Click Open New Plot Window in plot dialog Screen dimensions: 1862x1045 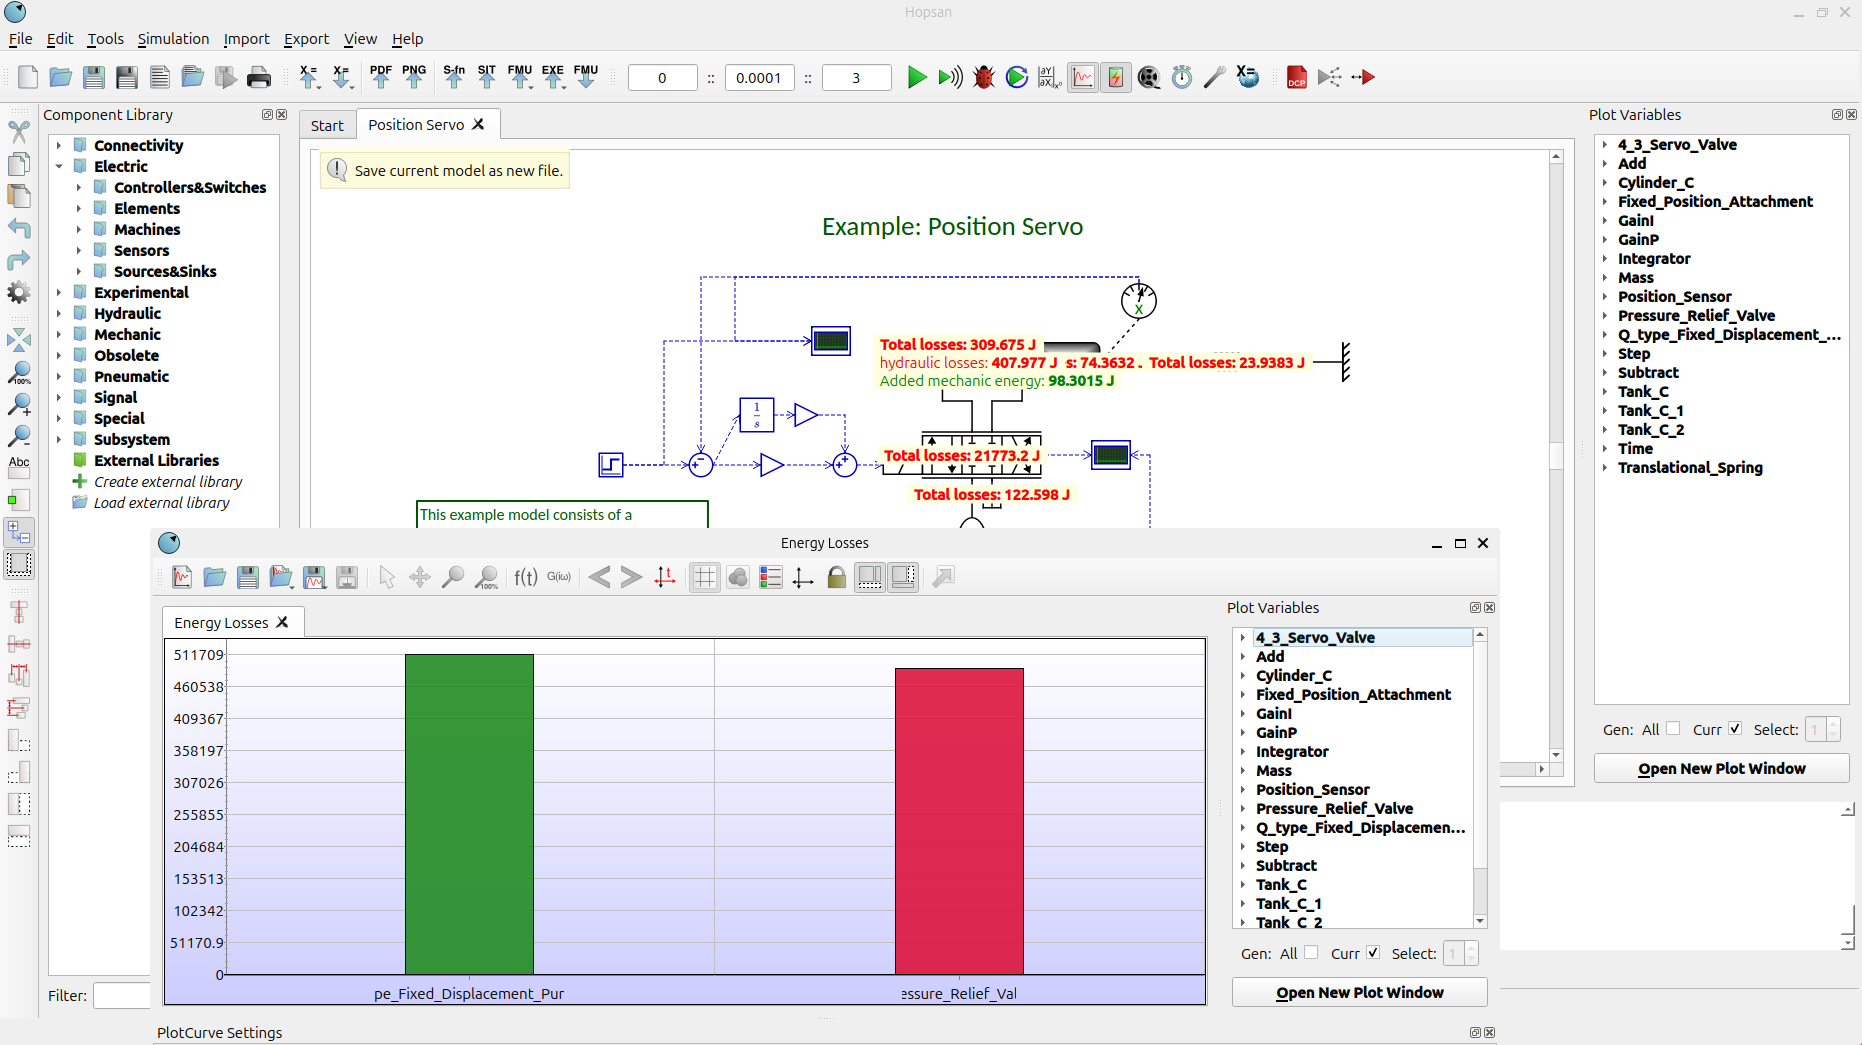click(x=1359, y=992)
